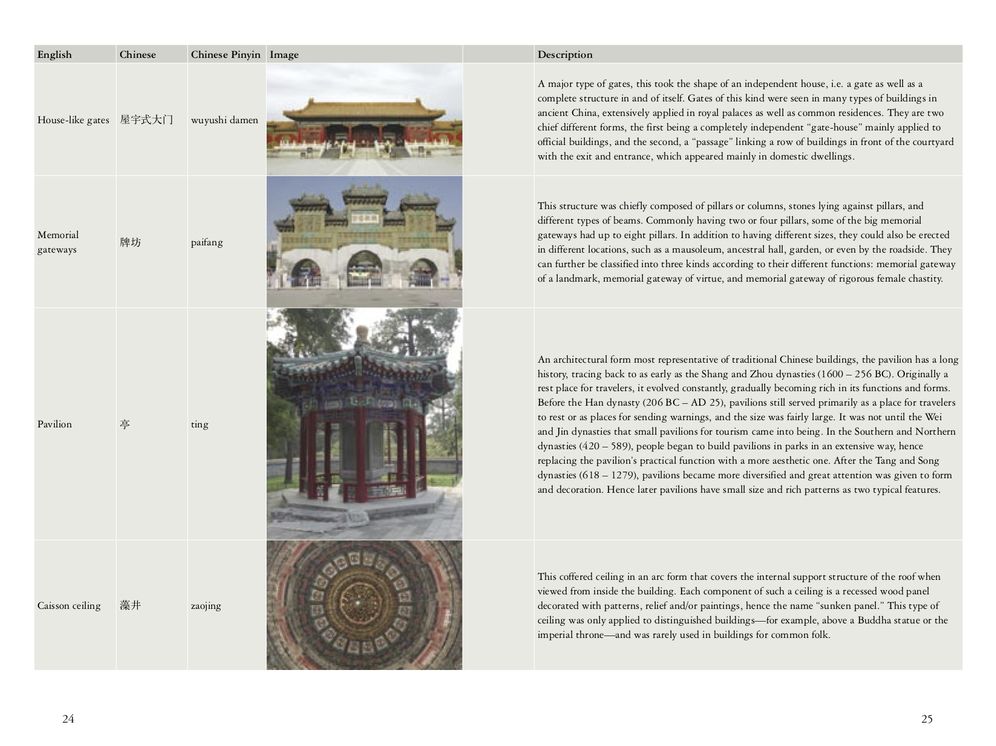The image size is (996, 746).
Task: Click page number 24
Action: (68, 719)
